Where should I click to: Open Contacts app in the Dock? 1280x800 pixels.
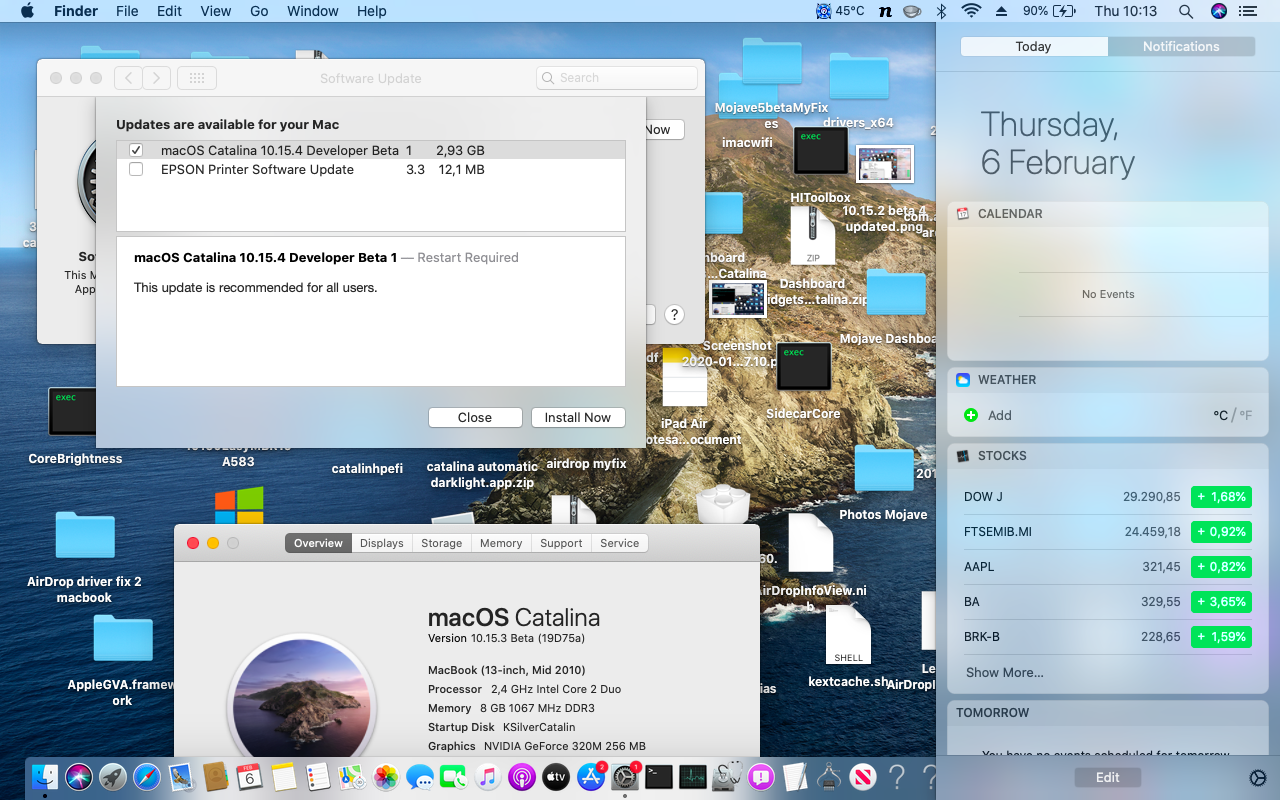tap(215, 776)
